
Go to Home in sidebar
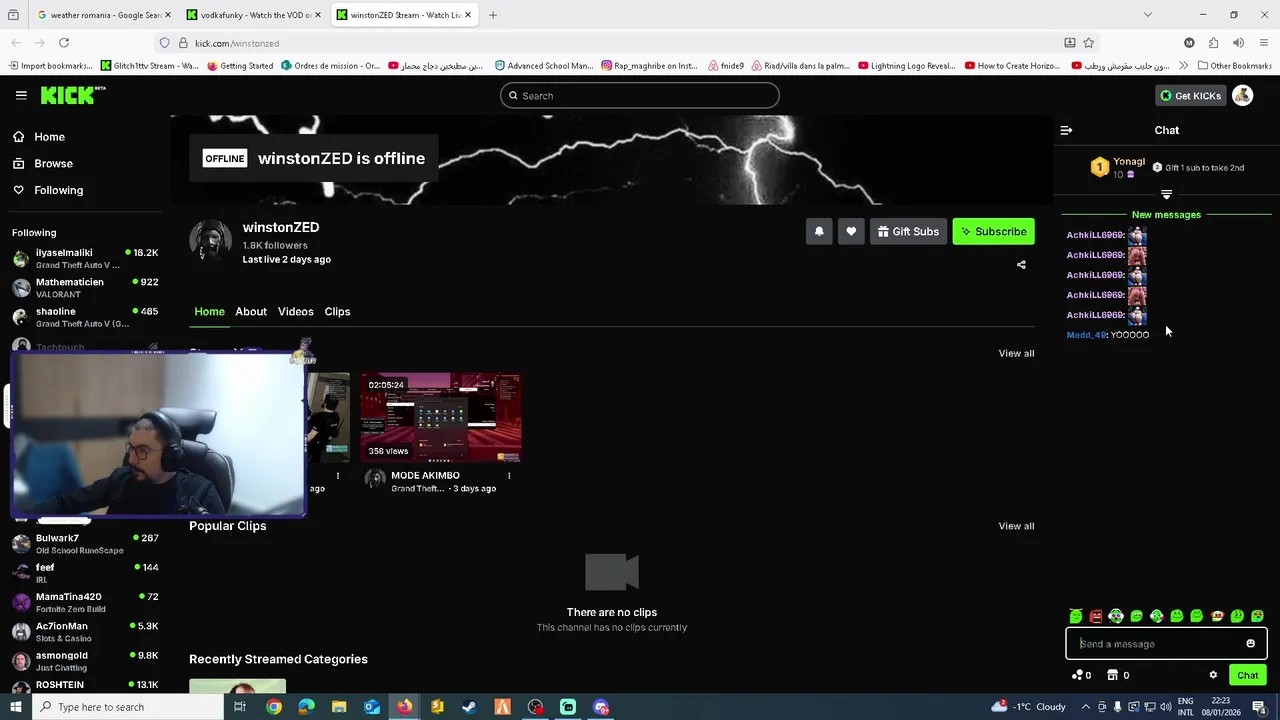[x=39, y=137]
